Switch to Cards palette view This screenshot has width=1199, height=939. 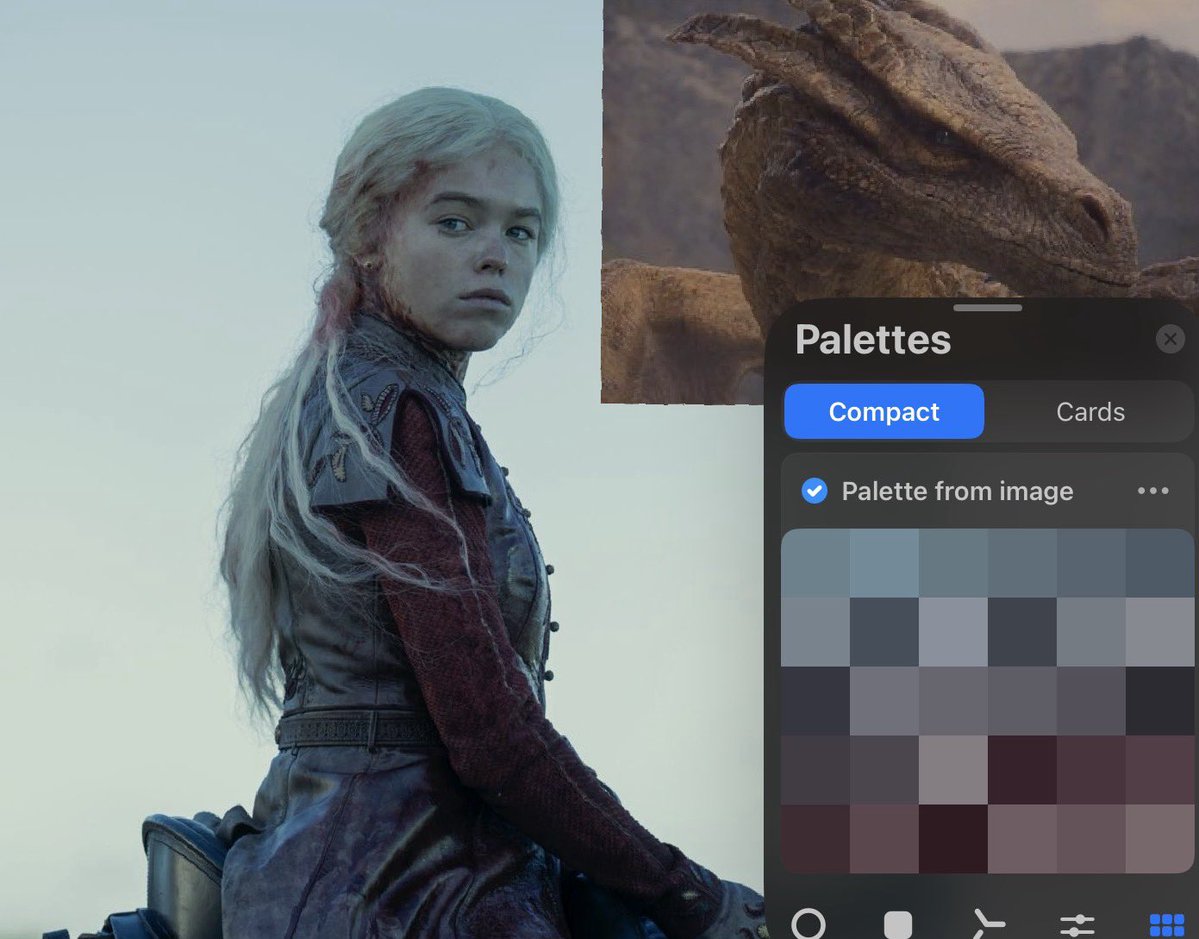pyautogui.click(x=1090, y=411)
